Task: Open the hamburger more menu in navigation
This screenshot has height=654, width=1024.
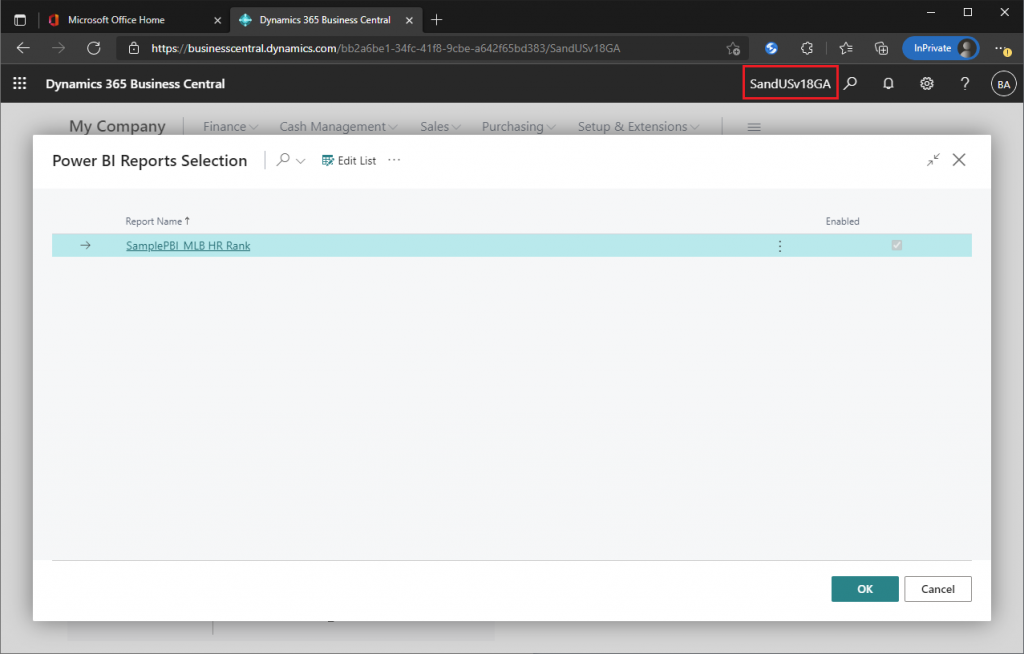Action: [x=754, y=127]
